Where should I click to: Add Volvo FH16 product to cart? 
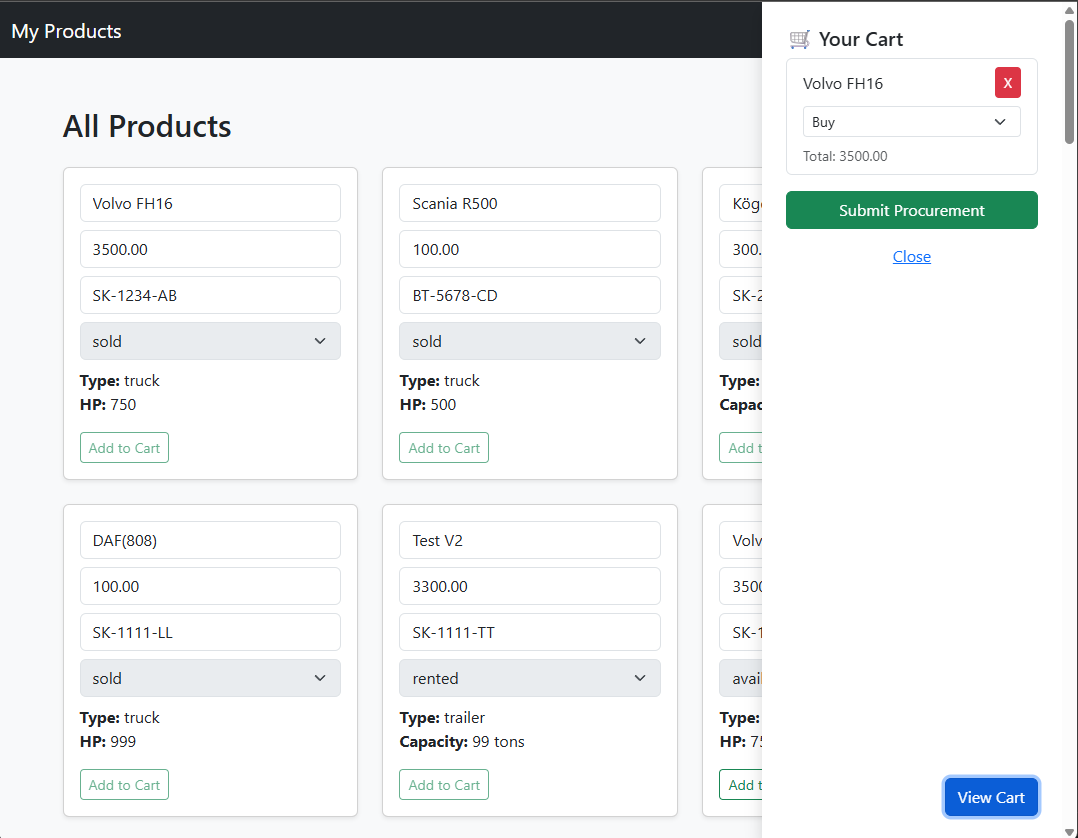coord(124,448)
